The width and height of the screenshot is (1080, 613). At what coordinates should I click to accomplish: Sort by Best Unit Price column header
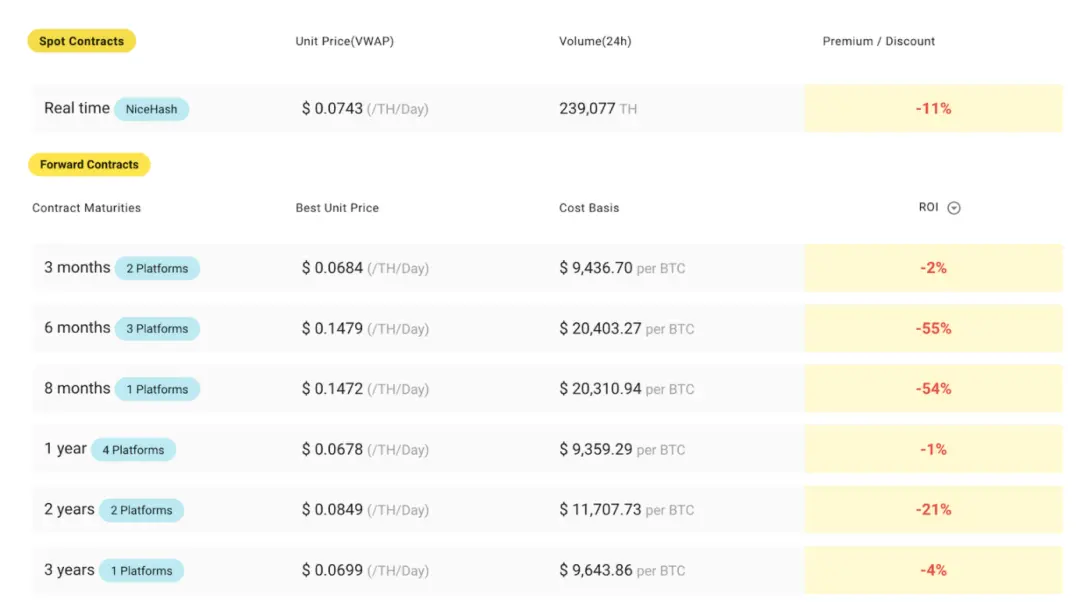[x=337, y=208]
